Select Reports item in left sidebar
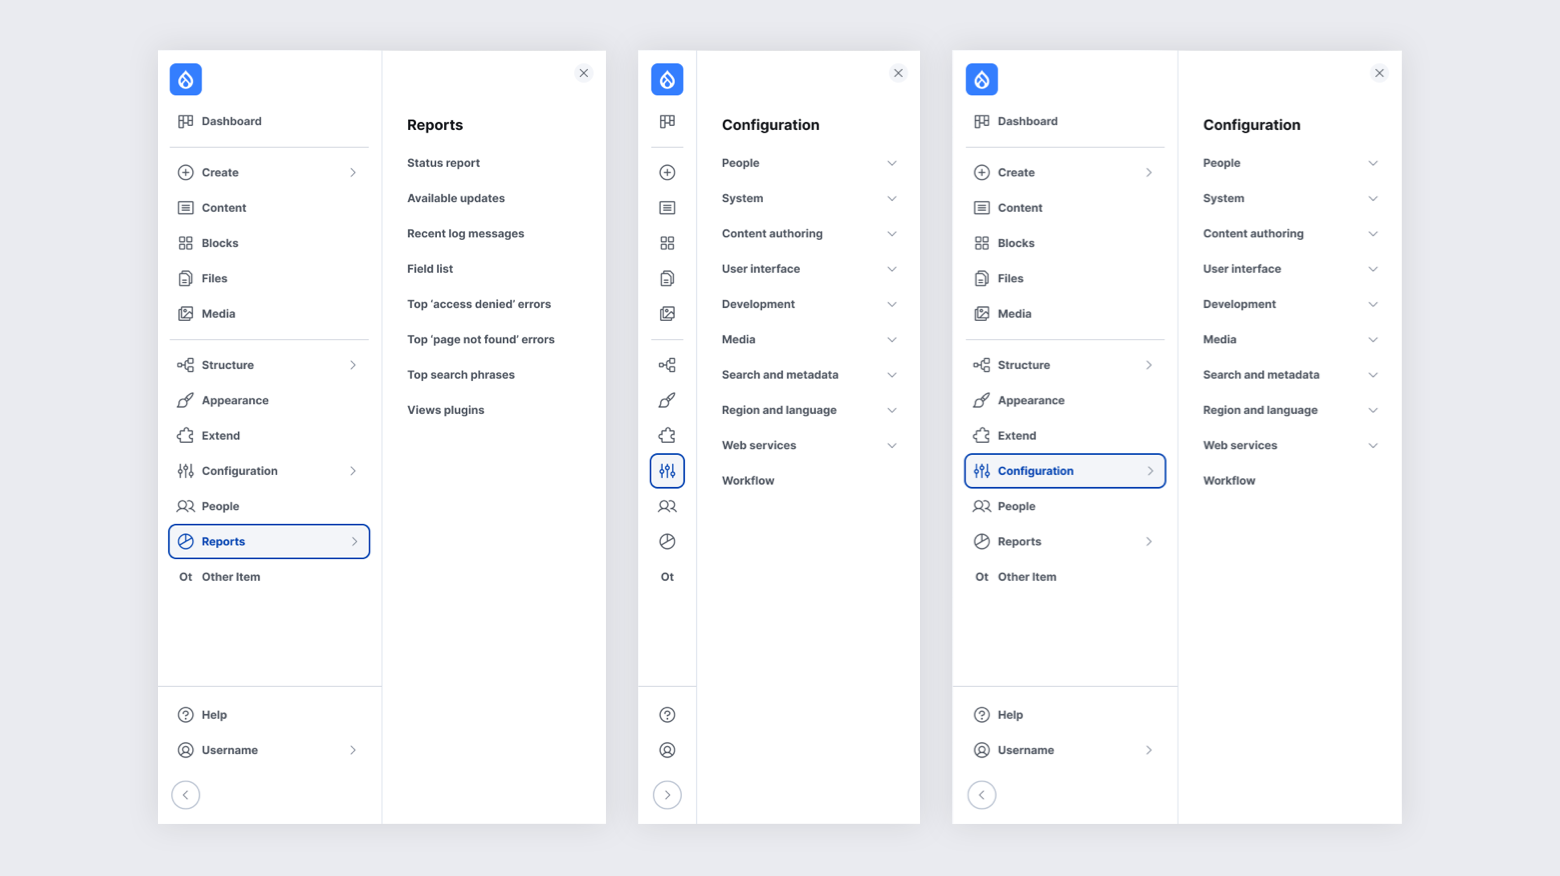 coord(269,541)
